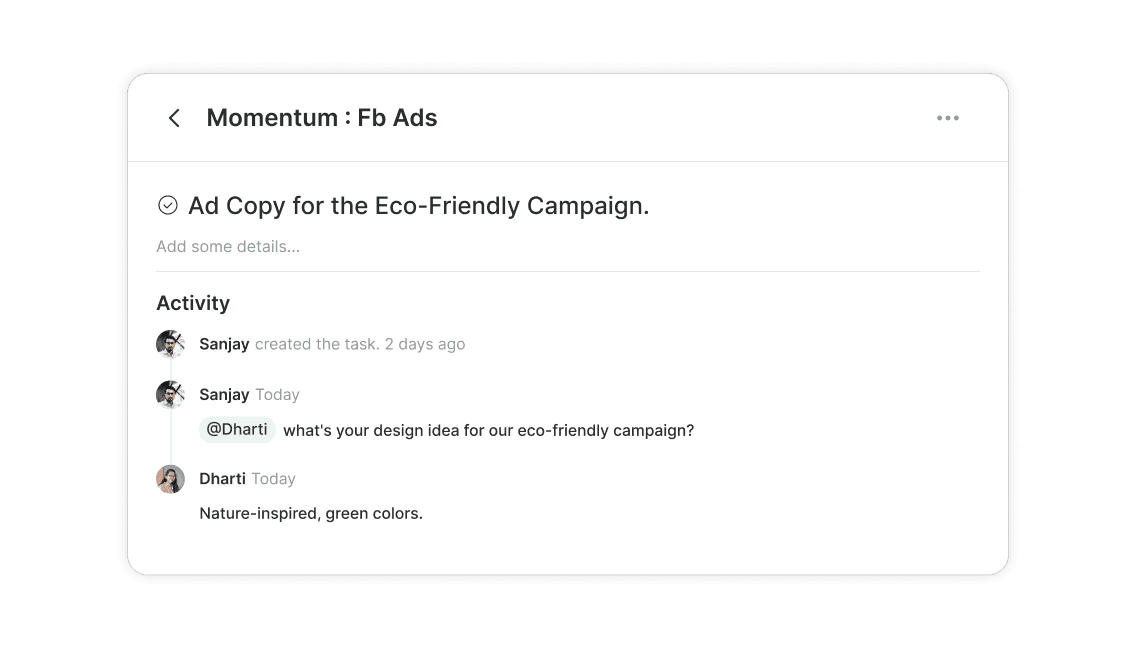
Task: Click the 2 days ago timestamp
Action: pyautogui.click(x=425, y=344)
